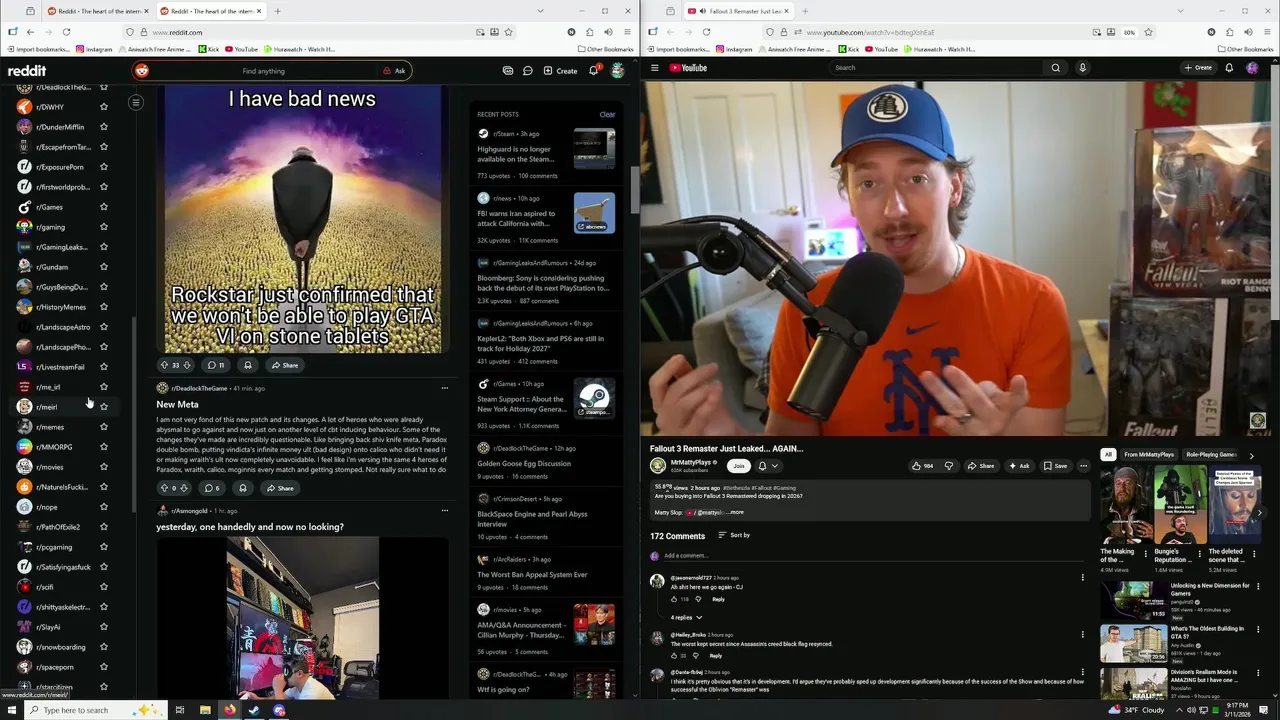Click the Reddit logo to go home
Screen dimensions: 1280x720
(x=27, y=71)
